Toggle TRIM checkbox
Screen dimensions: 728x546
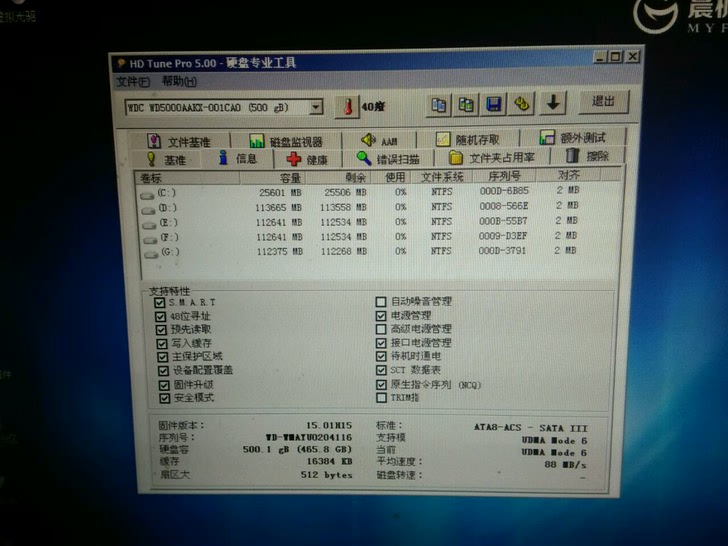381,398
